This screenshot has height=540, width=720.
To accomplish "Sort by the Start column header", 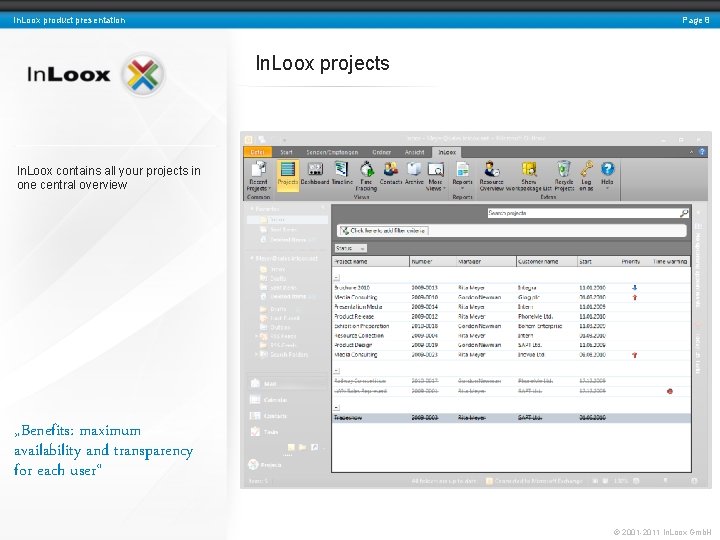I will pos(597,261).
